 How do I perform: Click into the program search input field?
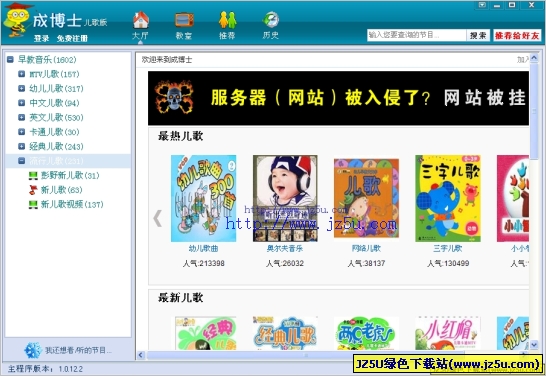click(416, 35)
